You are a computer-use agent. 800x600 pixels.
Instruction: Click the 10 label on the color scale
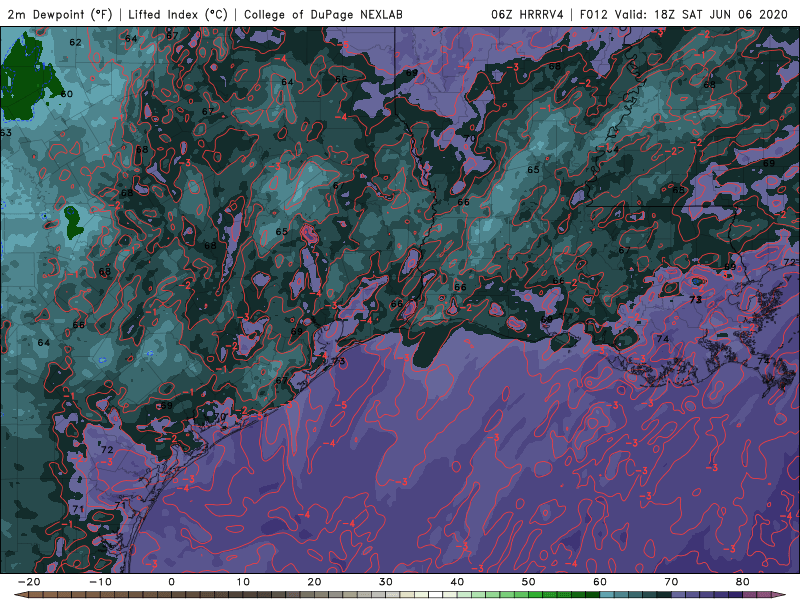coord(243,582)
